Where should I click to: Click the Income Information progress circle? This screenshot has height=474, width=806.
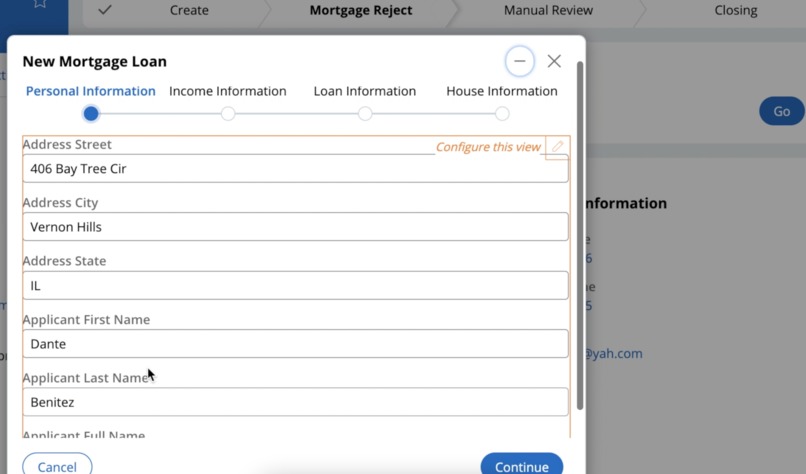coord(228,114)
